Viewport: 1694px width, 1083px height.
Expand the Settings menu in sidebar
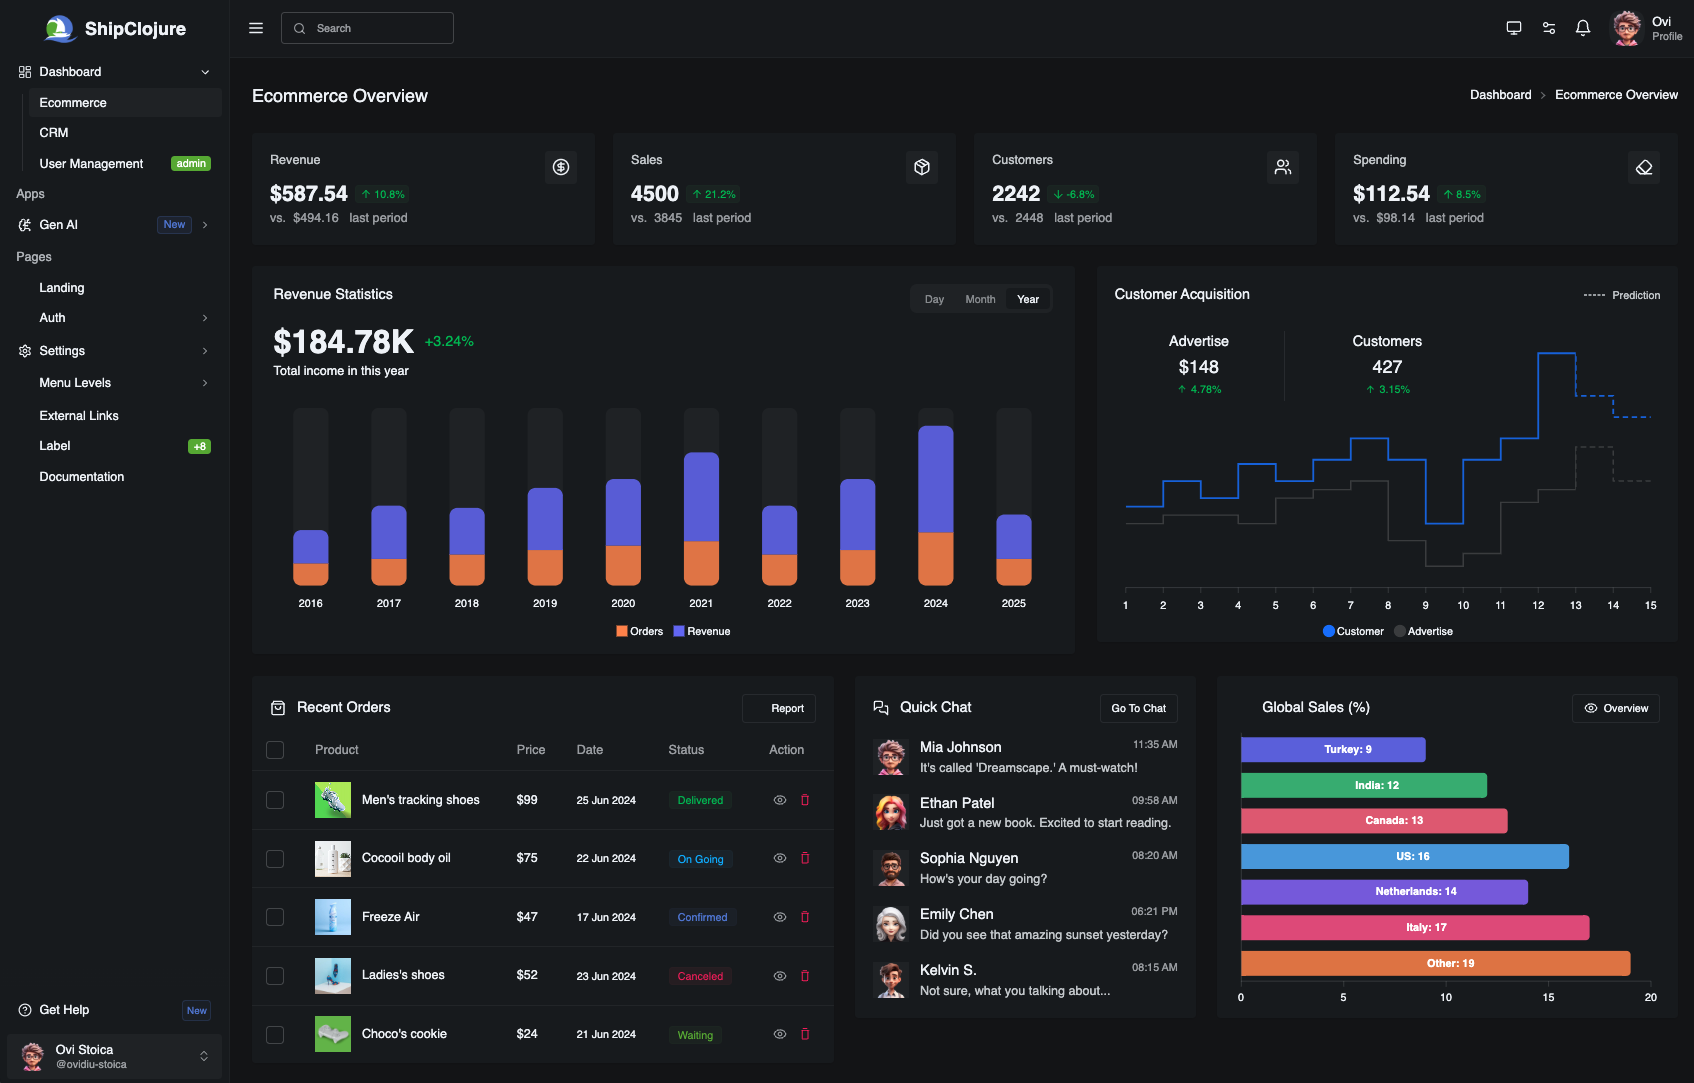tap(205, 351)
